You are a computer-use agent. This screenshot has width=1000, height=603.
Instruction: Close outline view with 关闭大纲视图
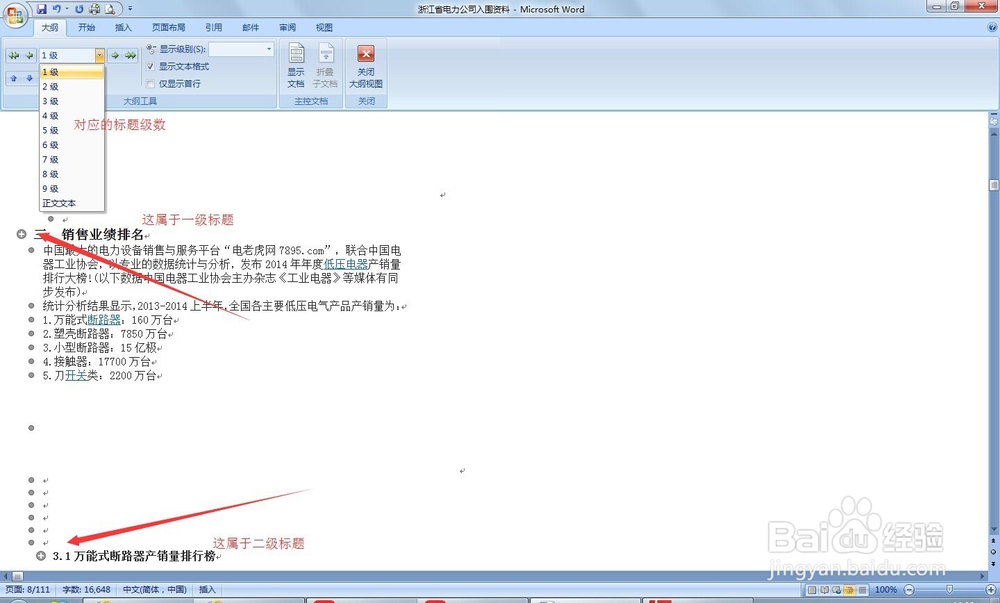coord(366,66)
